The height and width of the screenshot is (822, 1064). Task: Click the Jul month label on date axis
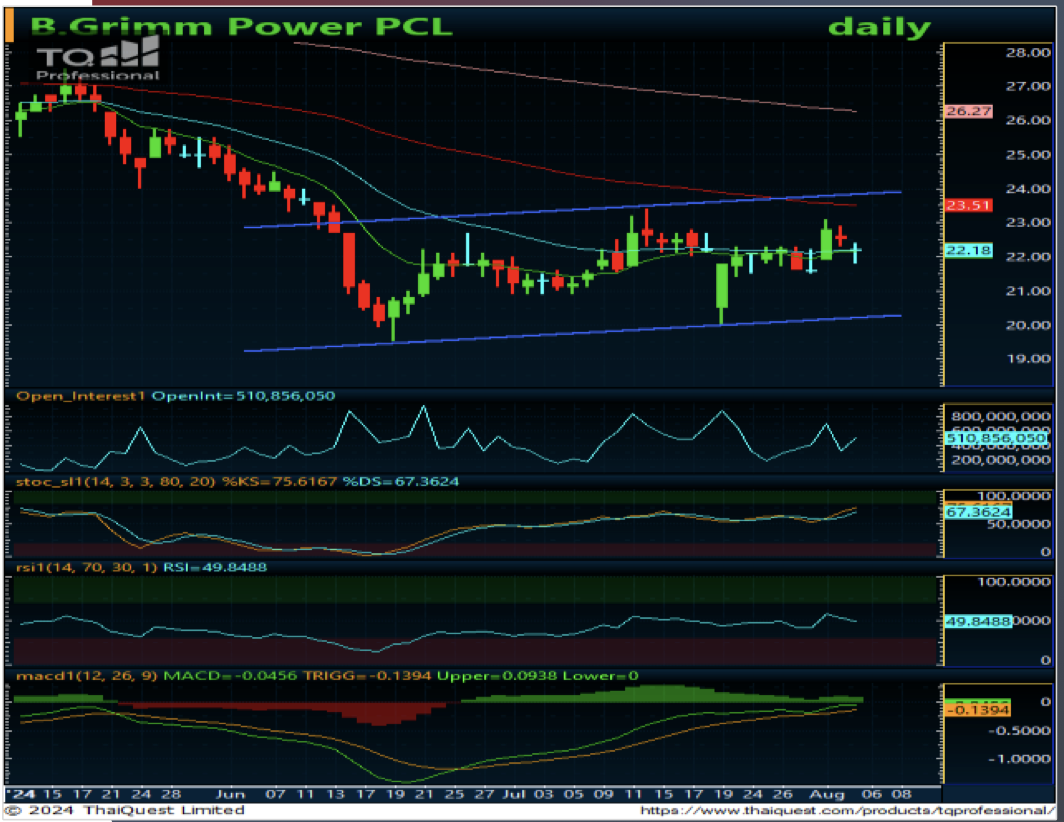click(514, 793)
